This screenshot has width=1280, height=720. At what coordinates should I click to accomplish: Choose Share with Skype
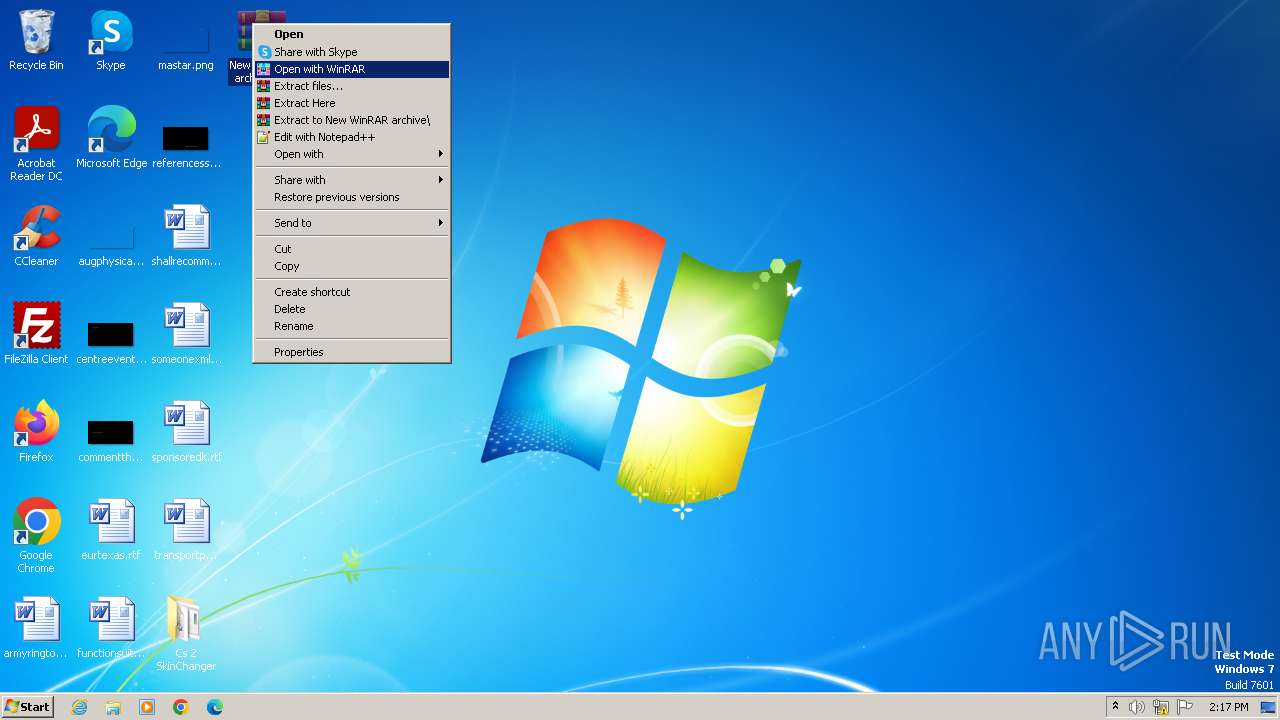[351, 52]
